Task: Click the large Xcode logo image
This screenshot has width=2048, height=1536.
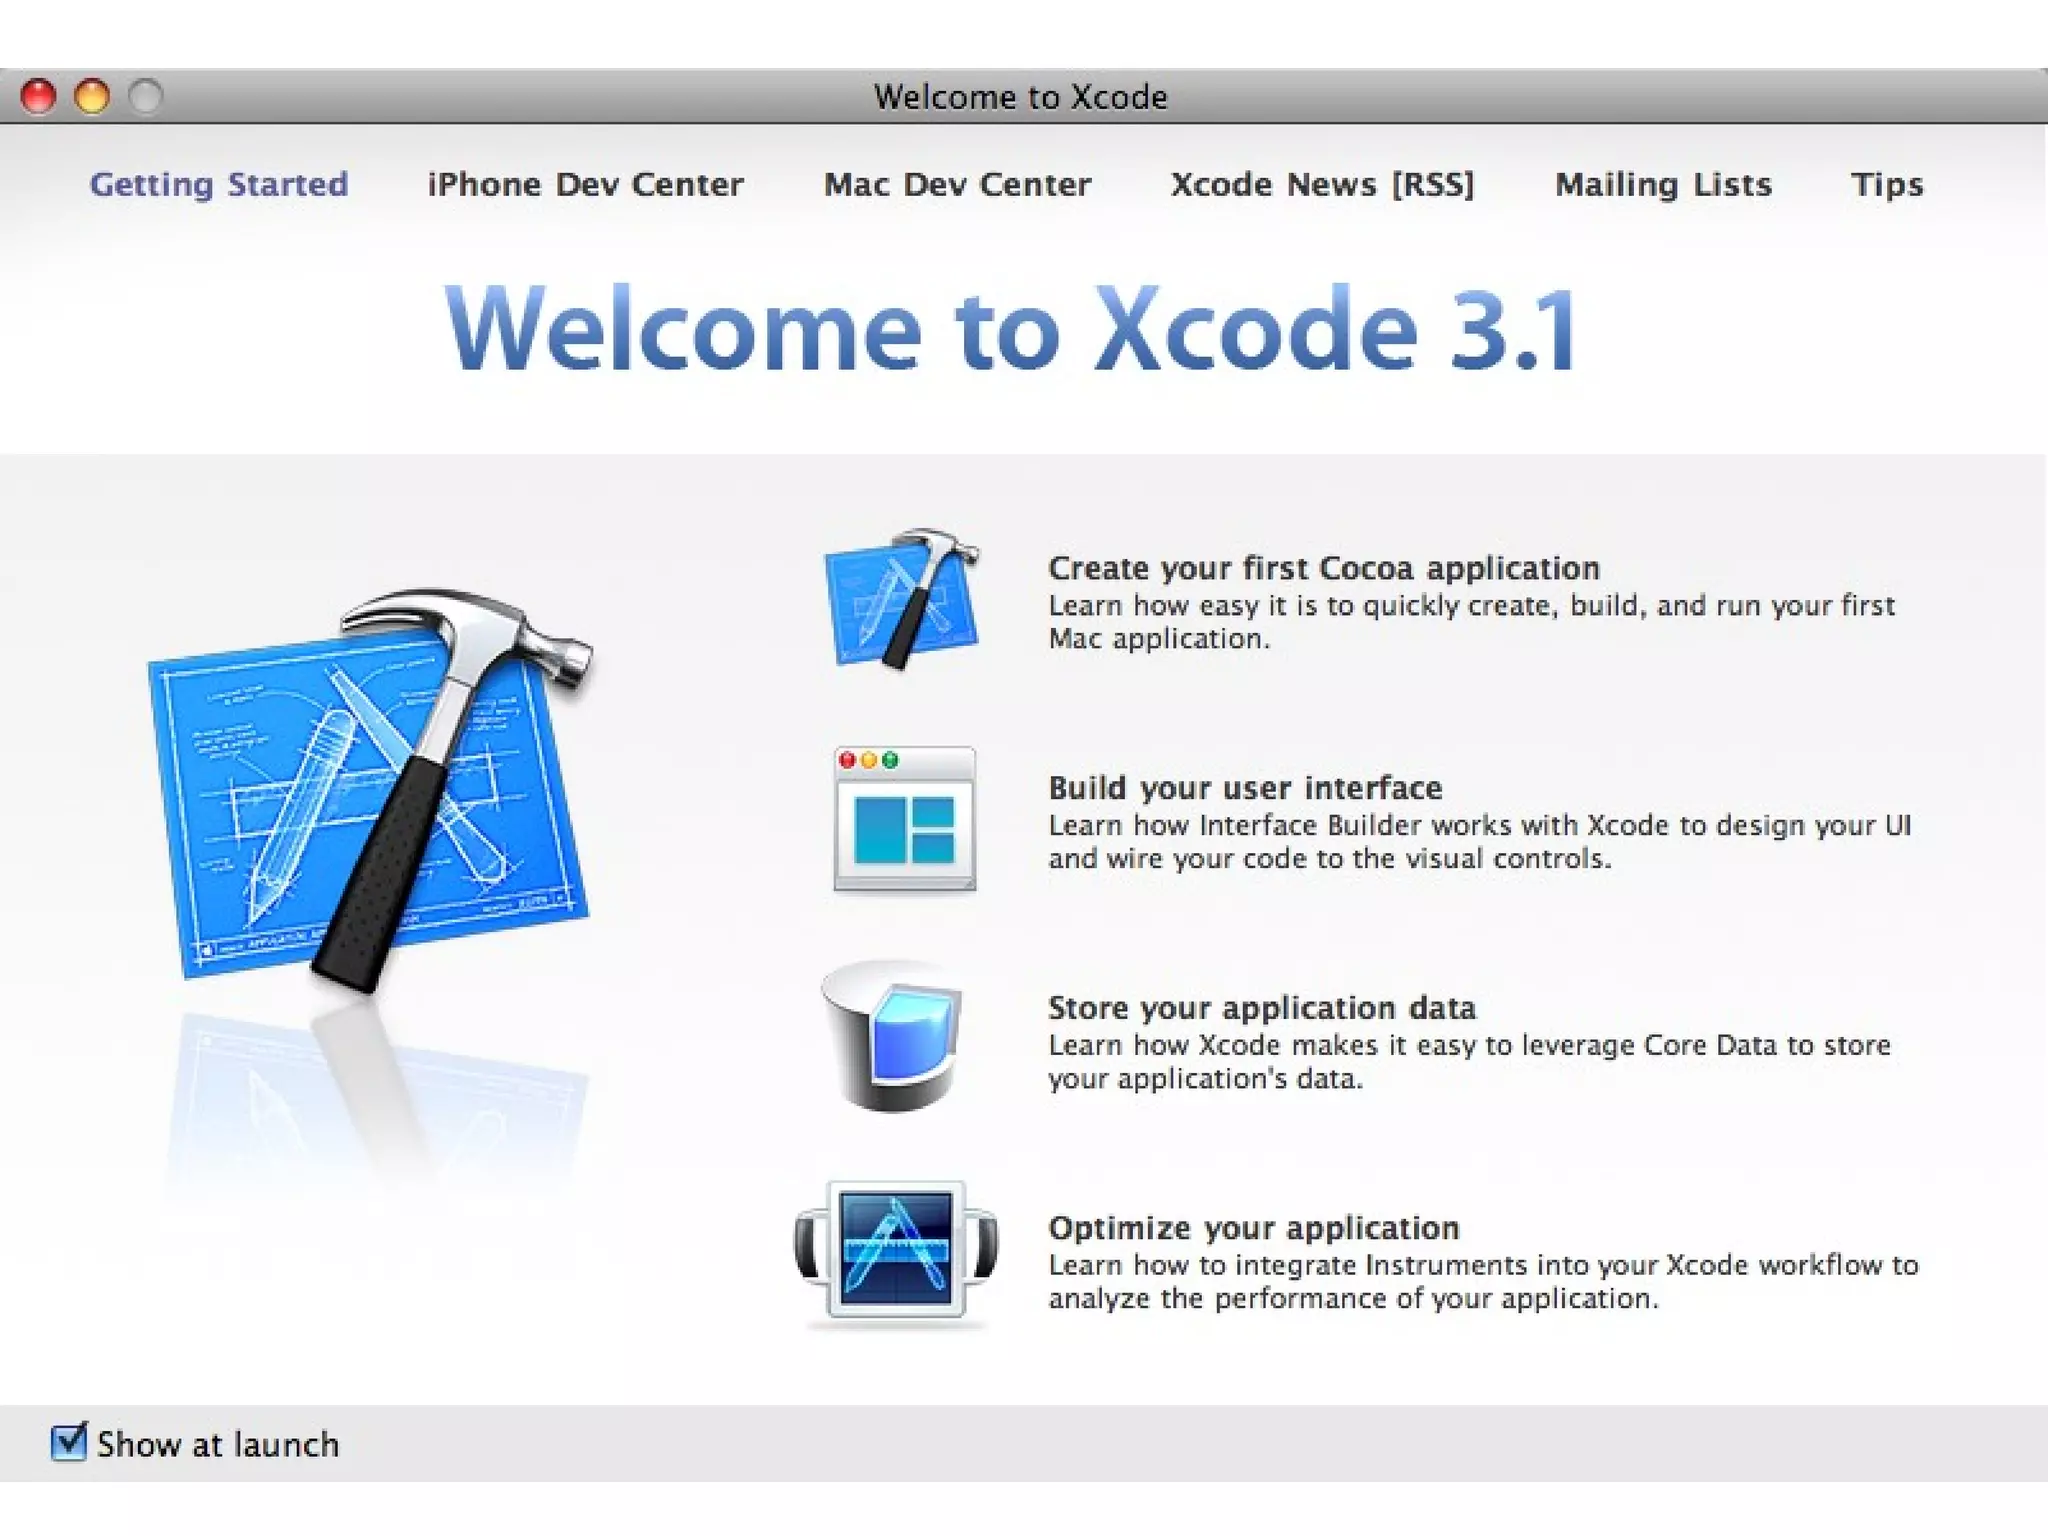Action: point(370,790)
